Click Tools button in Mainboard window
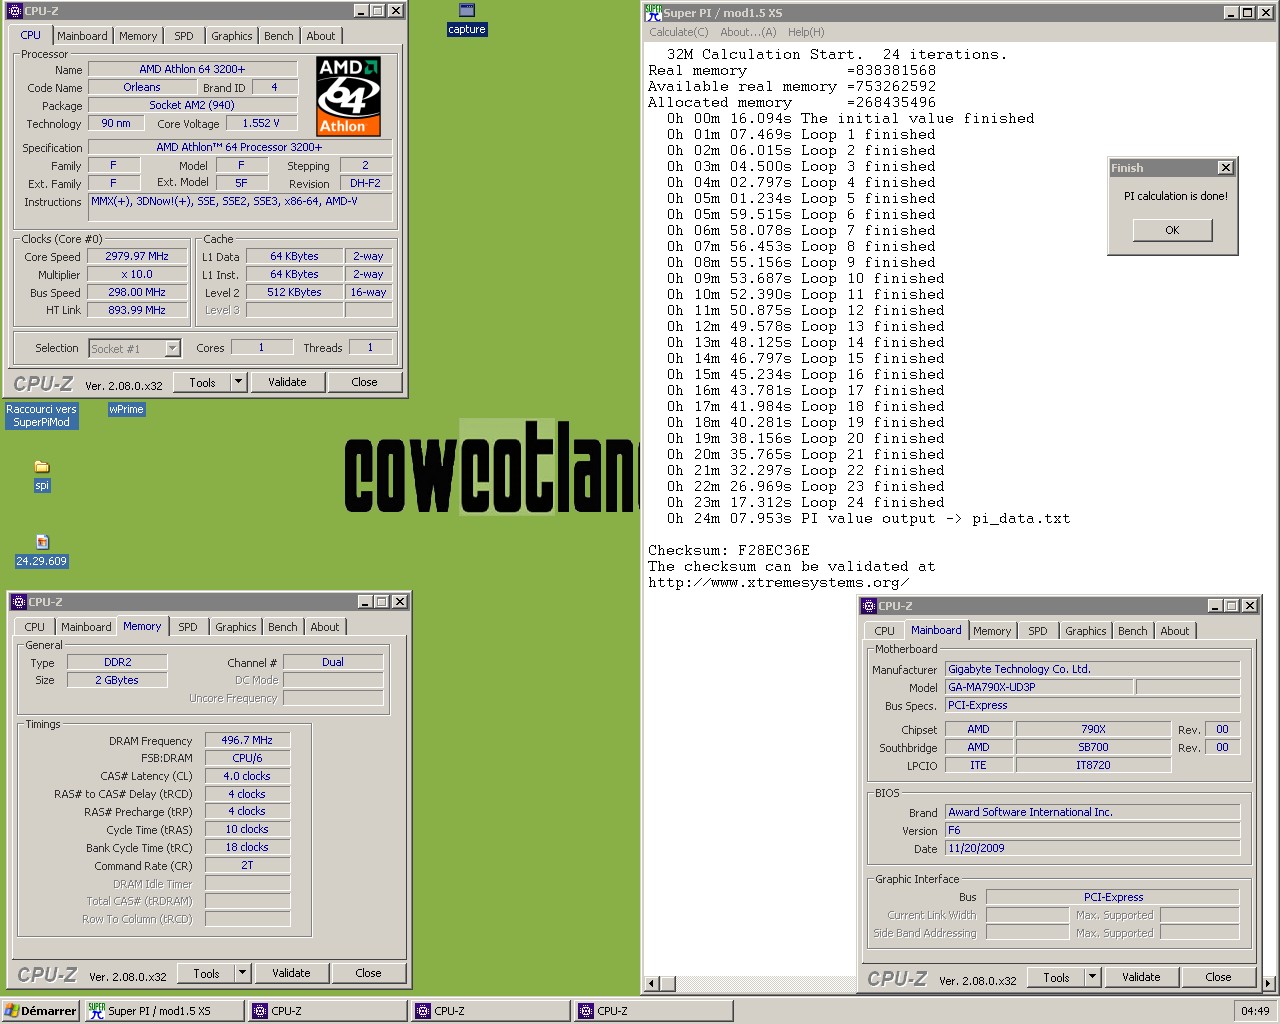 pos(1056,977)
